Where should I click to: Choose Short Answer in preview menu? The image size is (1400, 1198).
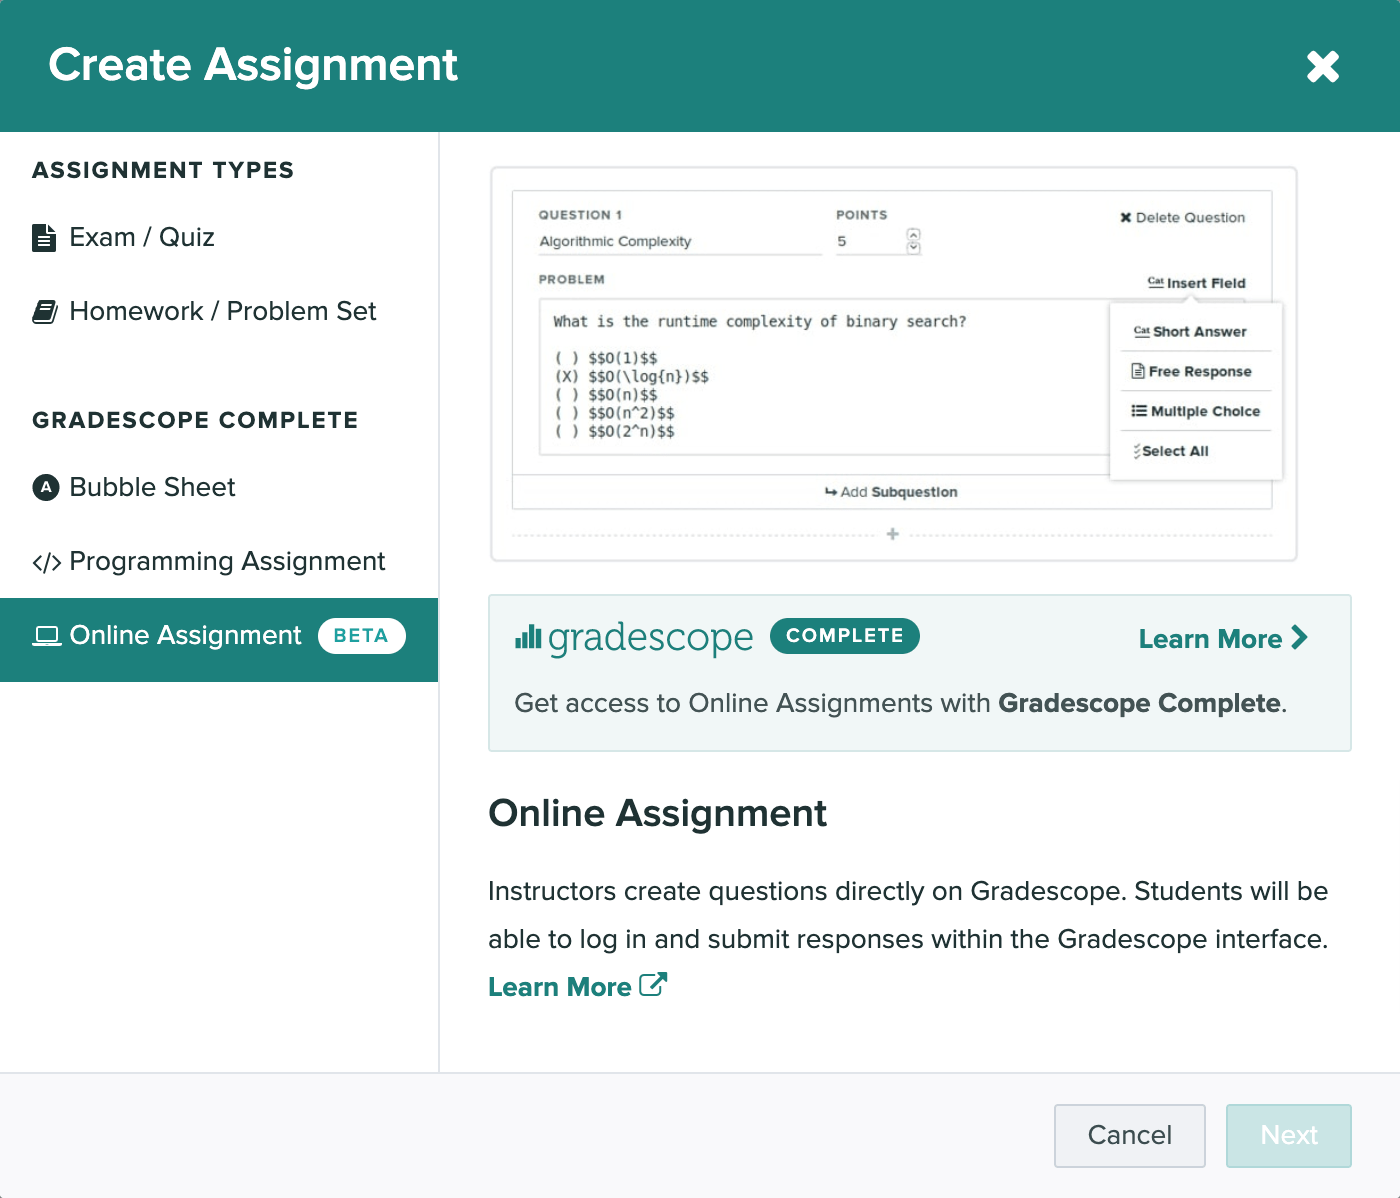click(1191, 331)
